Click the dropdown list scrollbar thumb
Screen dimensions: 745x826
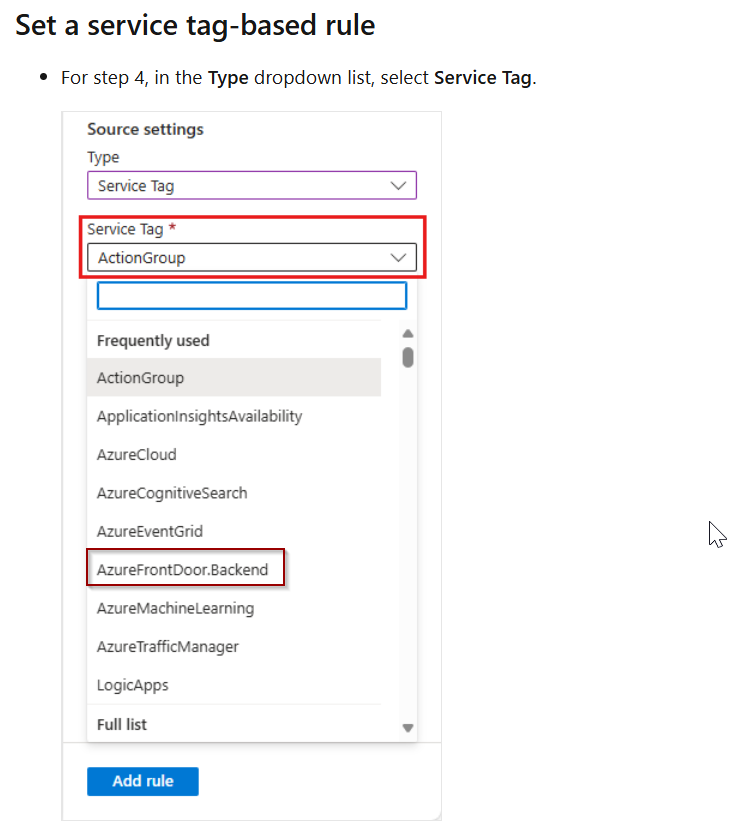(408, 357)
